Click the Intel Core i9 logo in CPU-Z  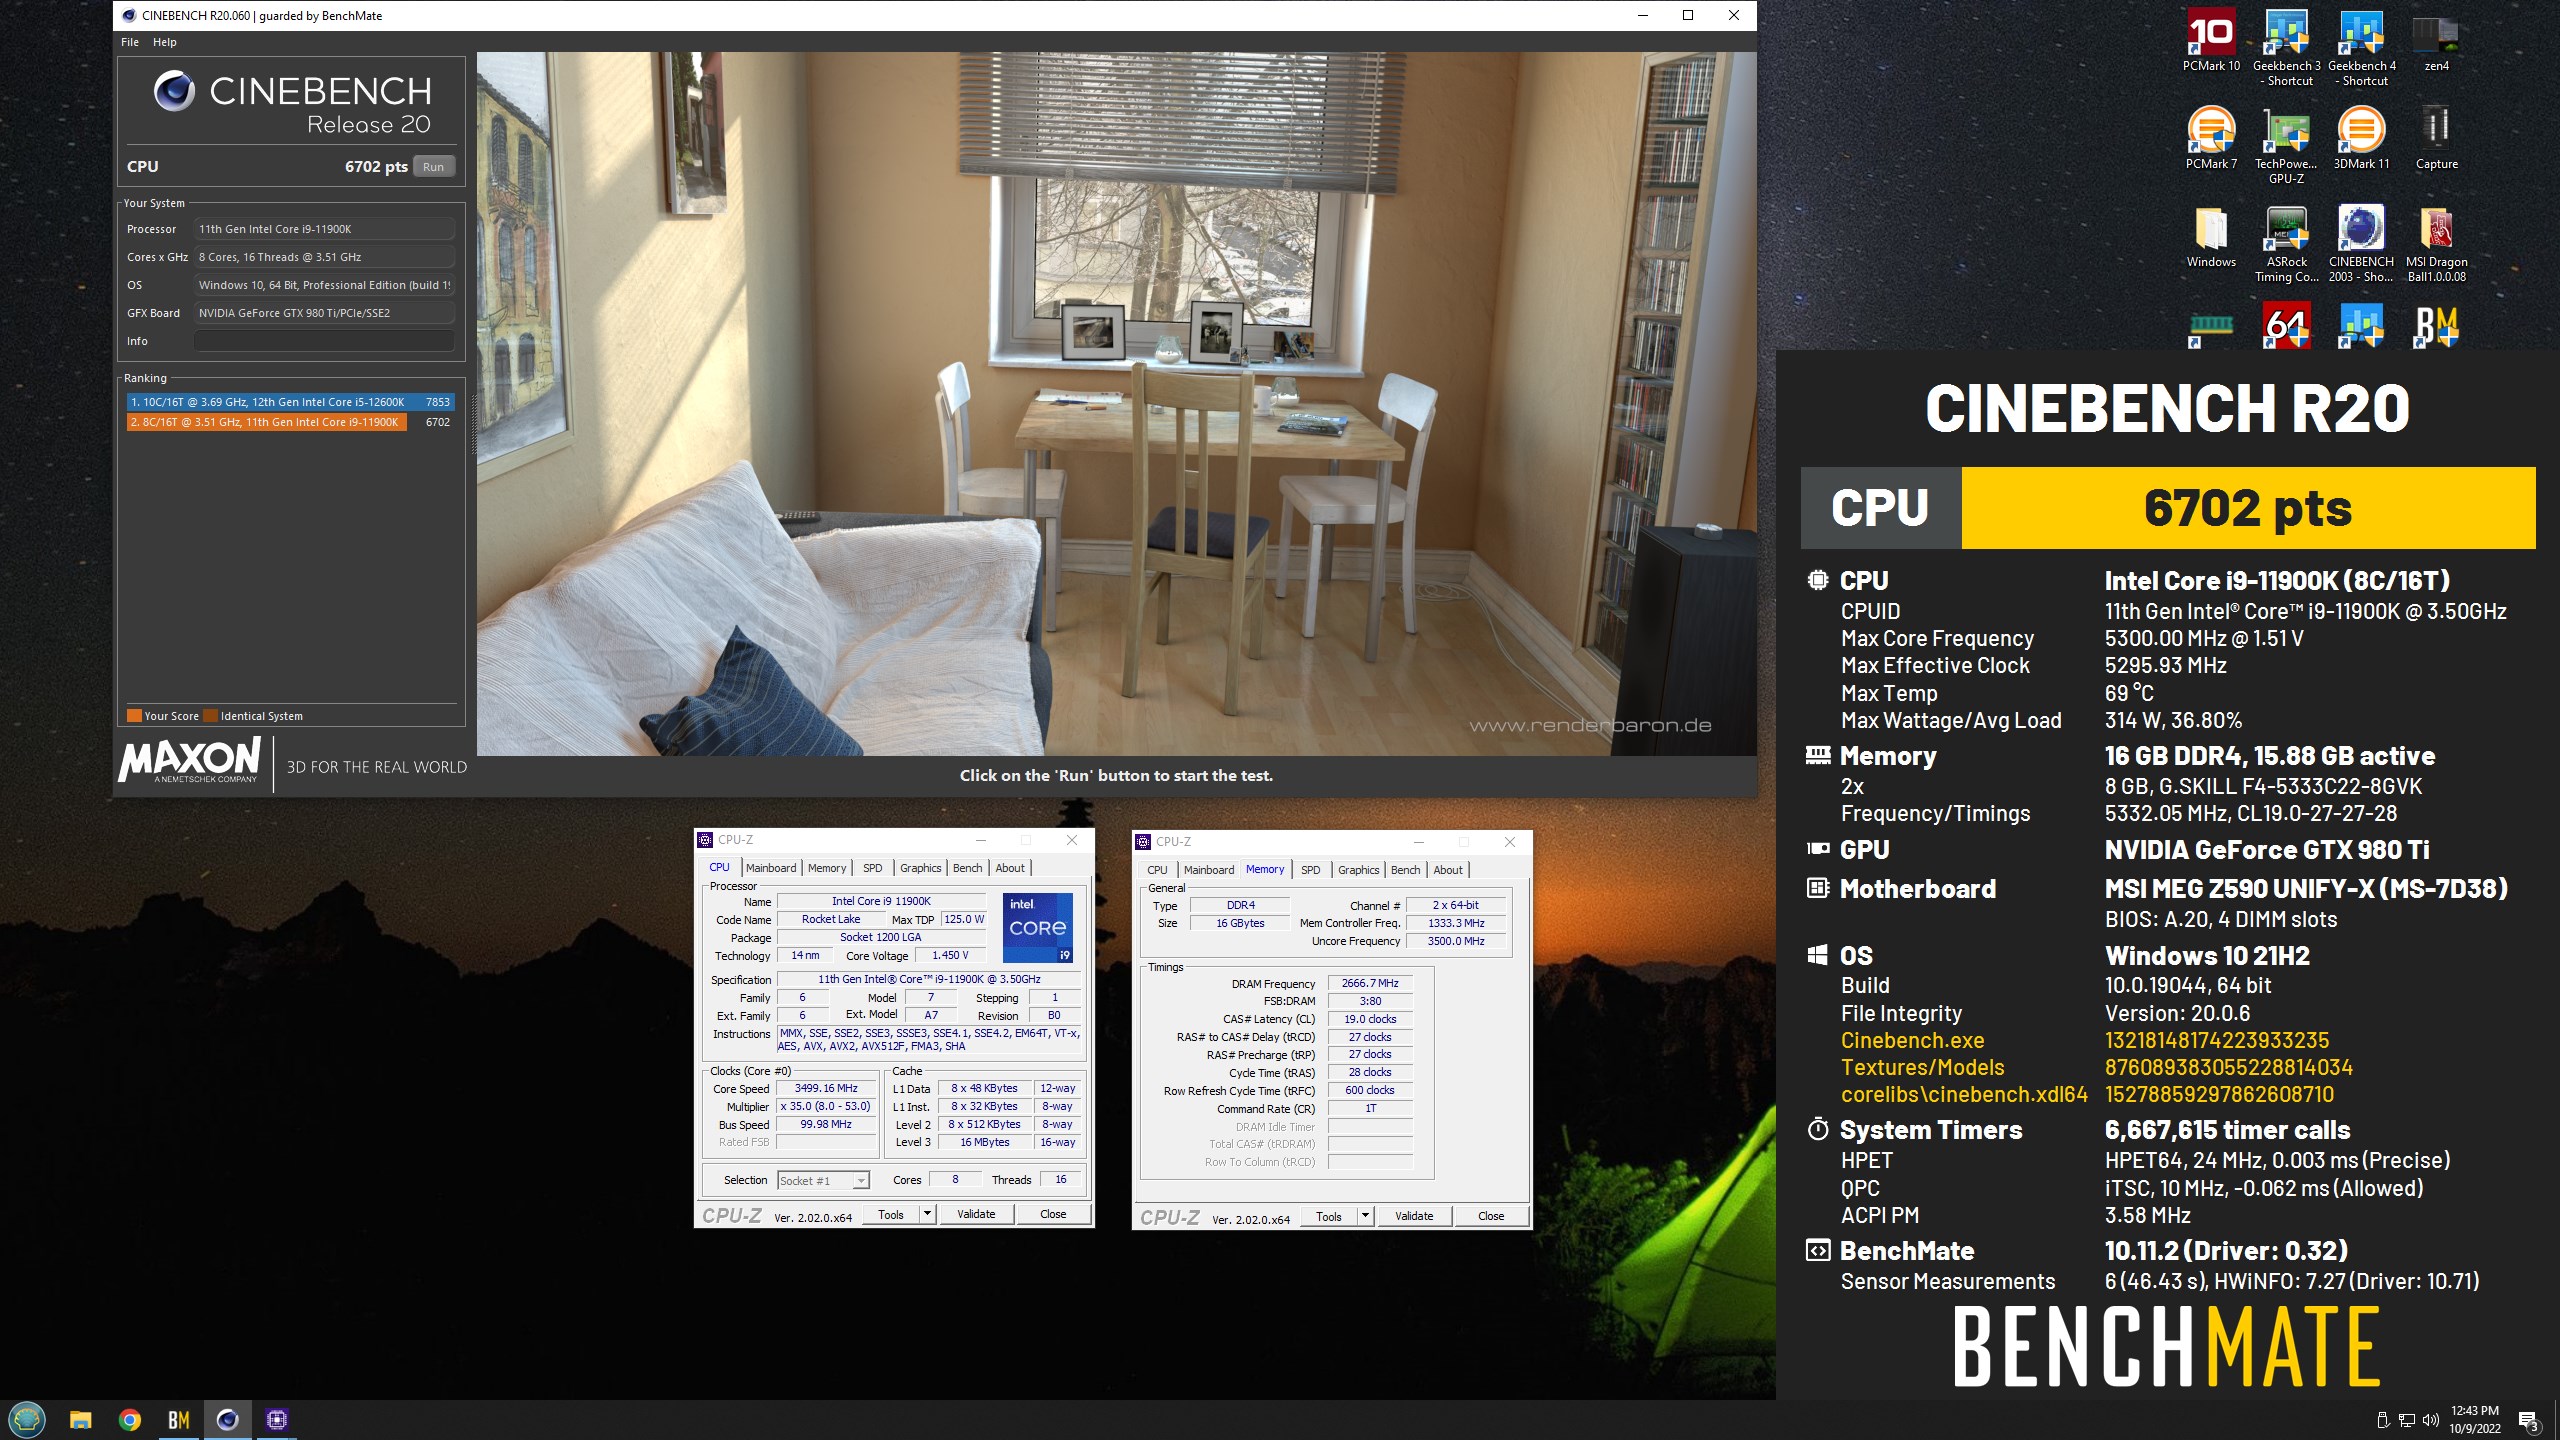(1038, 927)
